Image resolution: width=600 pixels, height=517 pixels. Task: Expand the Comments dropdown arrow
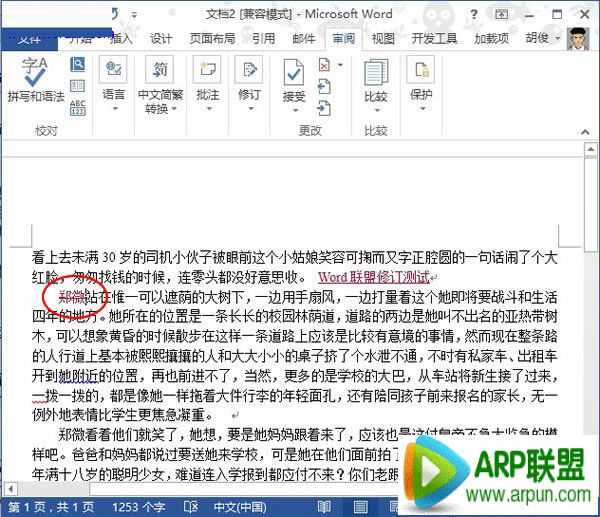[209, 109]
